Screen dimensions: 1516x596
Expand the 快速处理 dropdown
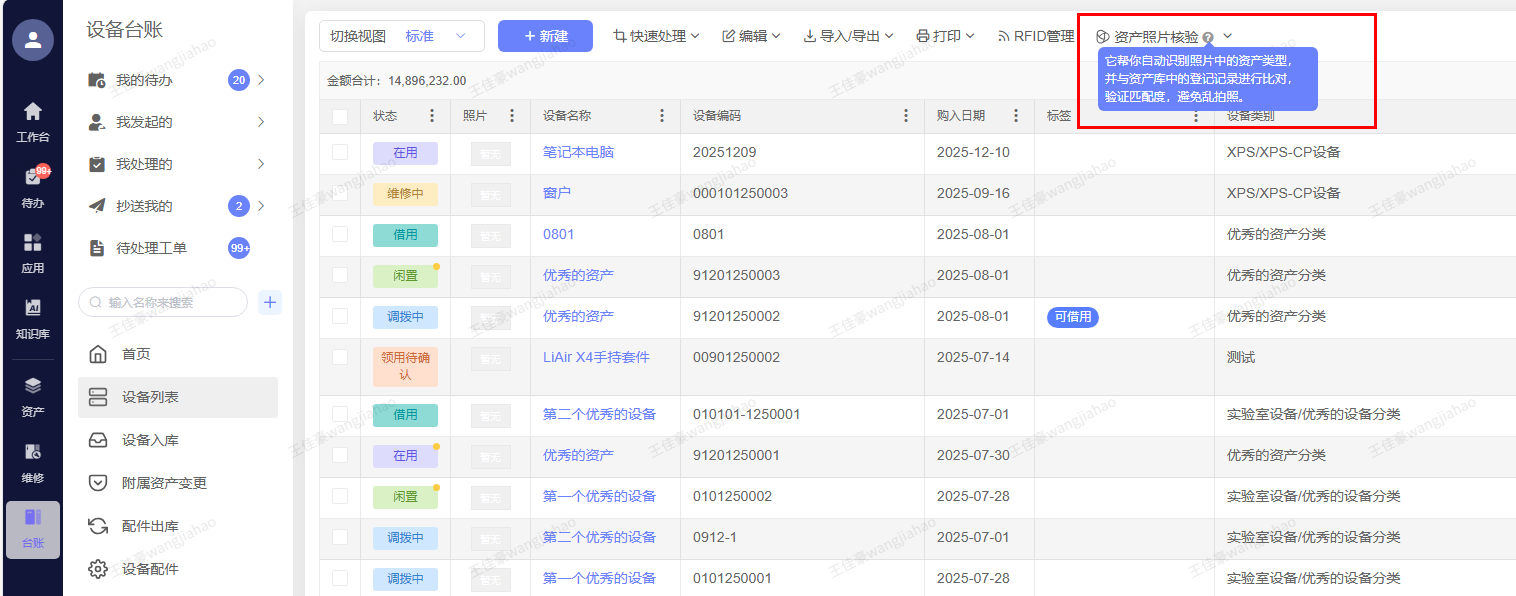pyautogui.click(x=656, y=36)
